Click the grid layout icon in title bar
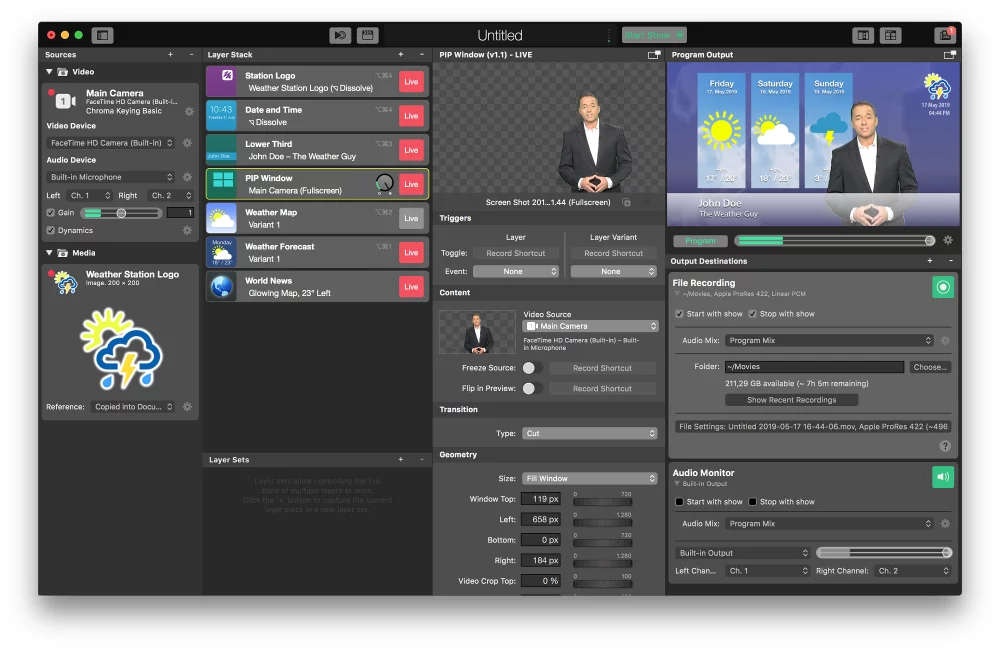Viewport: 1000px width, 650px height. click(x=890, y=35)
